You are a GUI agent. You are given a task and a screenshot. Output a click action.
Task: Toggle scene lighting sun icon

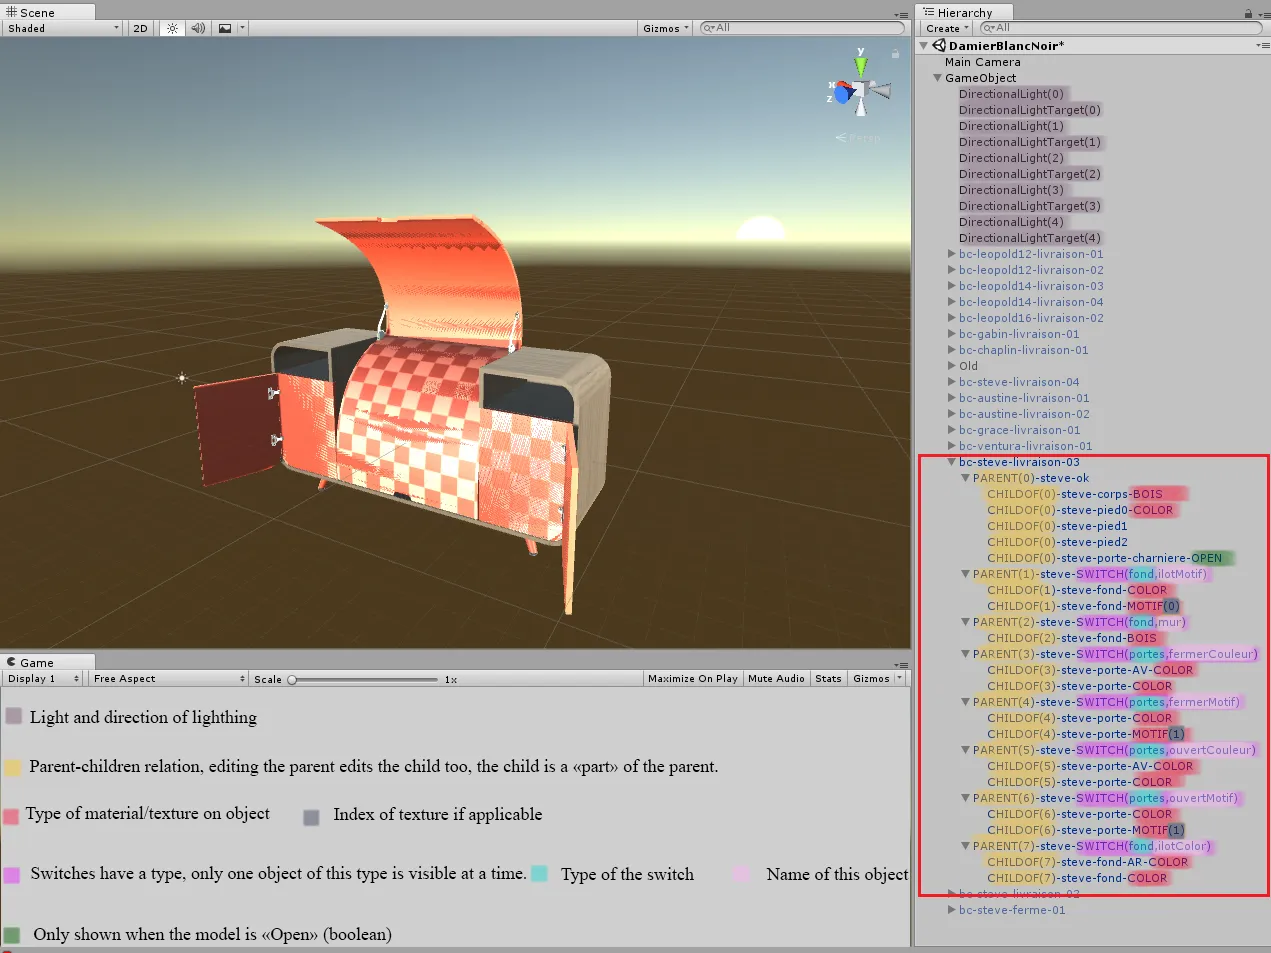point(172,28)
